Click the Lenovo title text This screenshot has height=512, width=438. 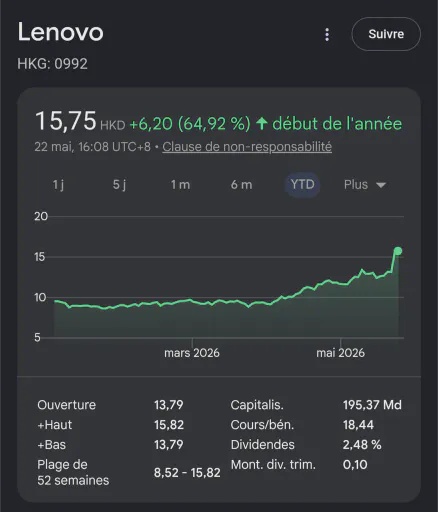[x=60, y=32]
